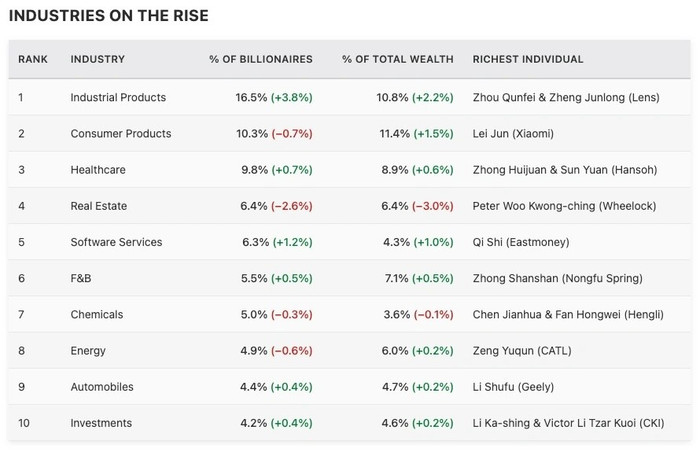700x455 pixels.
Task: Click the Richest Individual column header
Action: 528,59
